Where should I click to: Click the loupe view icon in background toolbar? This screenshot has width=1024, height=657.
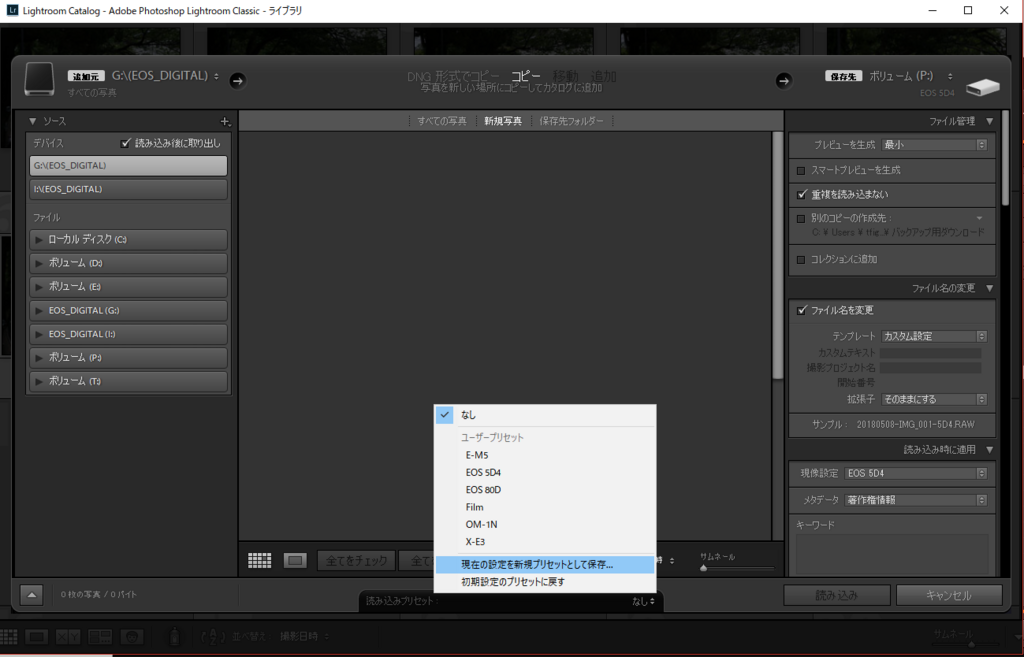[37, 637]
